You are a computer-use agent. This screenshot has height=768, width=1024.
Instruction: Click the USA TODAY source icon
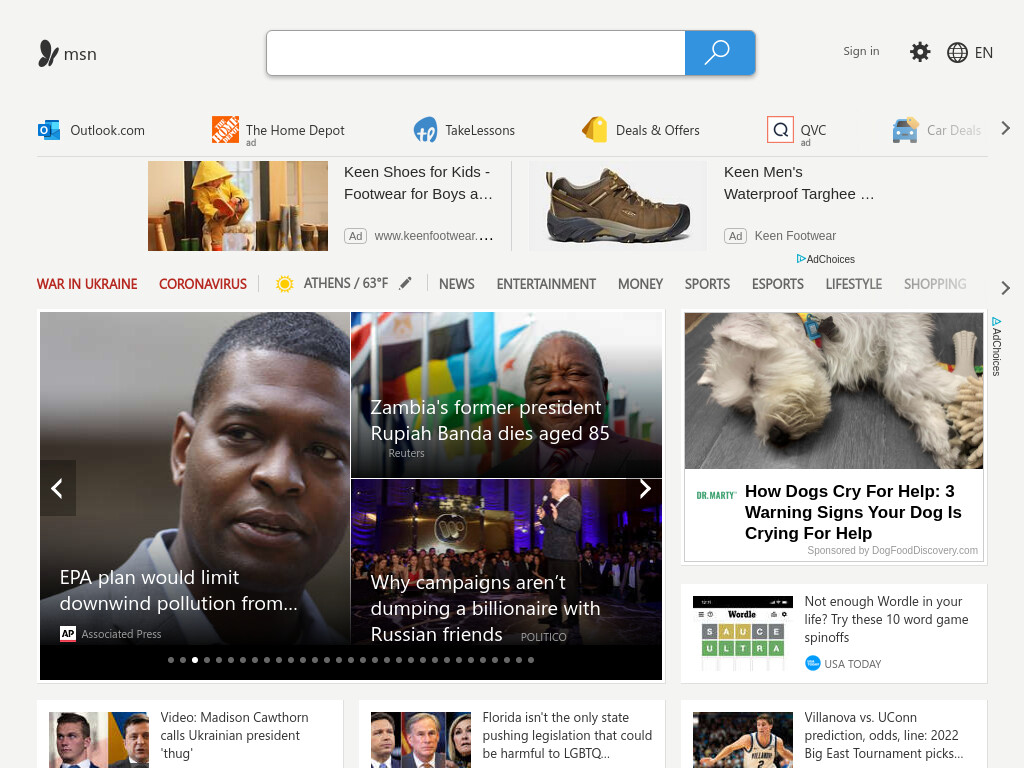point(812,664)
